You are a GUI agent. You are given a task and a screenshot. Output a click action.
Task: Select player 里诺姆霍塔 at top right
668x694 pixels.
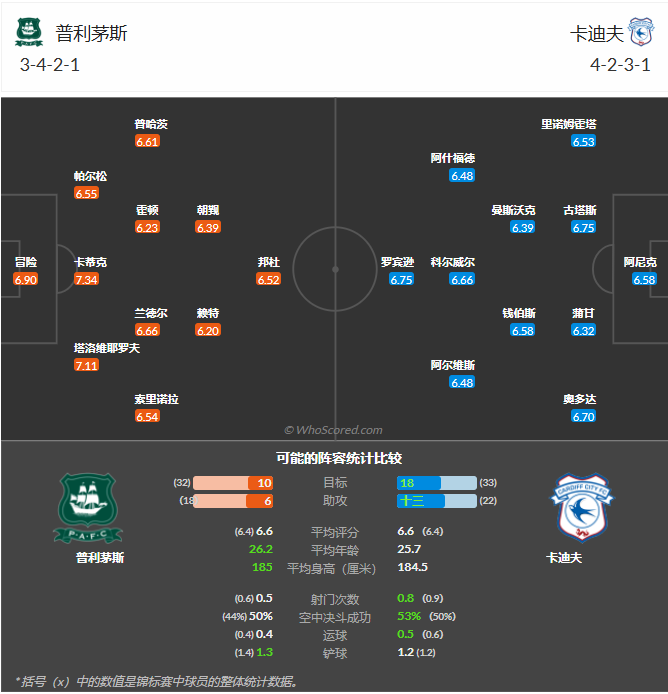coord(569,124)
